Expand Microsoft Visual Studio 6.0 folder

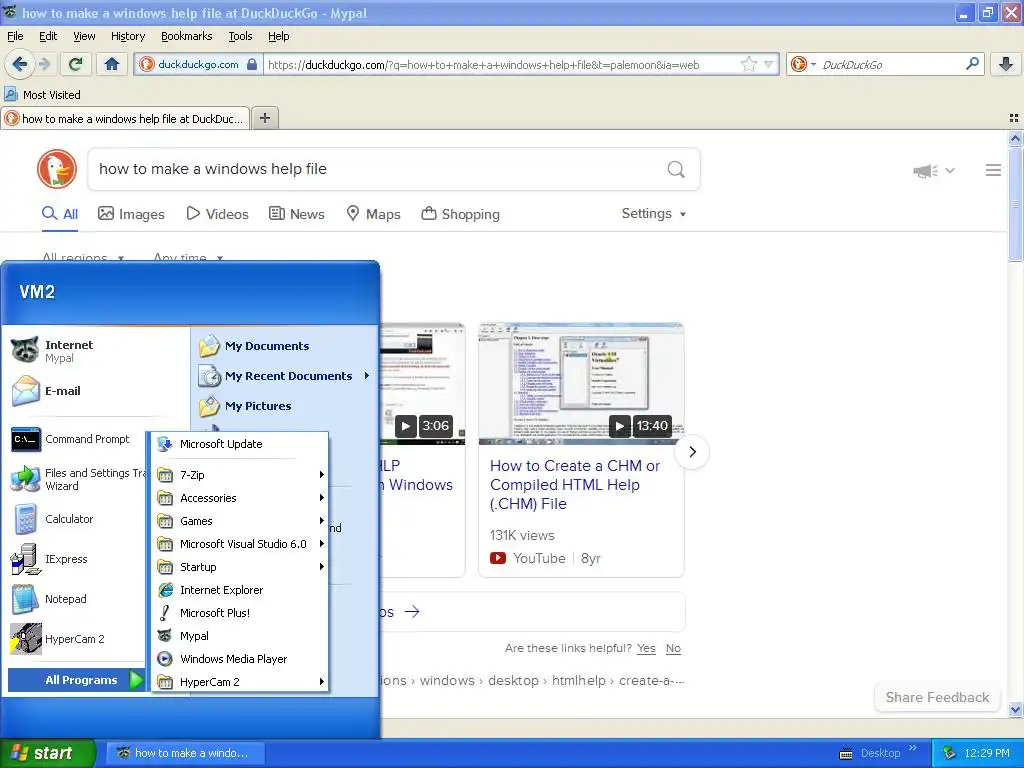(240, 544)
